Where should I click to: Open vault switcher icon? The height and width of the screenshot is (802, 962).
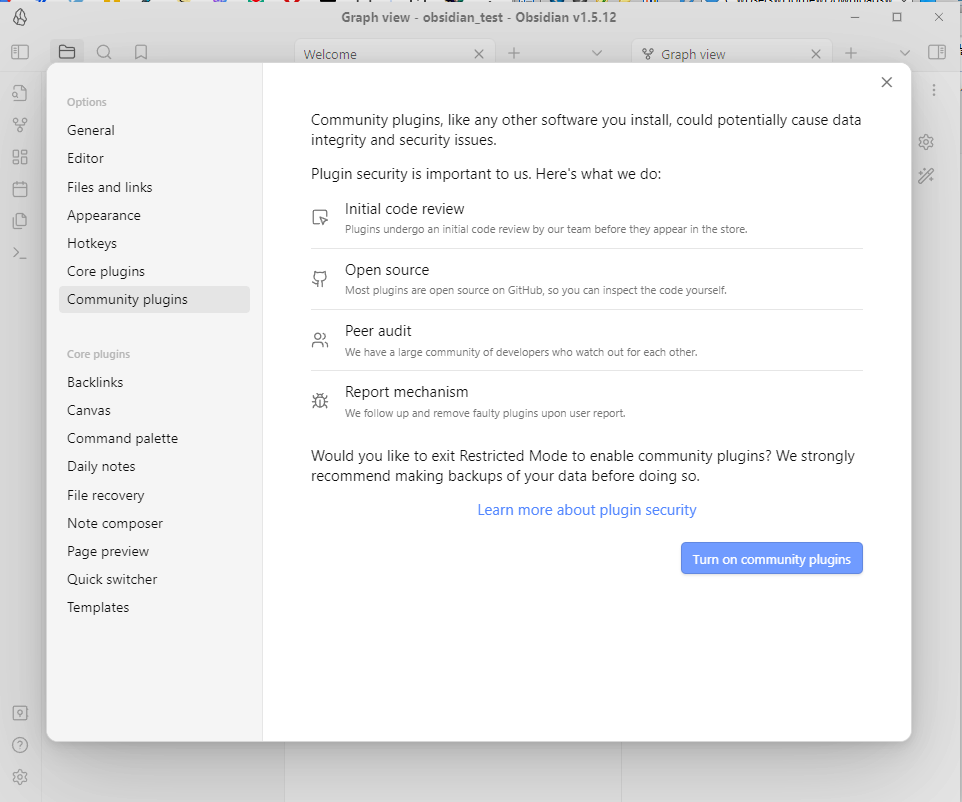(20, 713)
